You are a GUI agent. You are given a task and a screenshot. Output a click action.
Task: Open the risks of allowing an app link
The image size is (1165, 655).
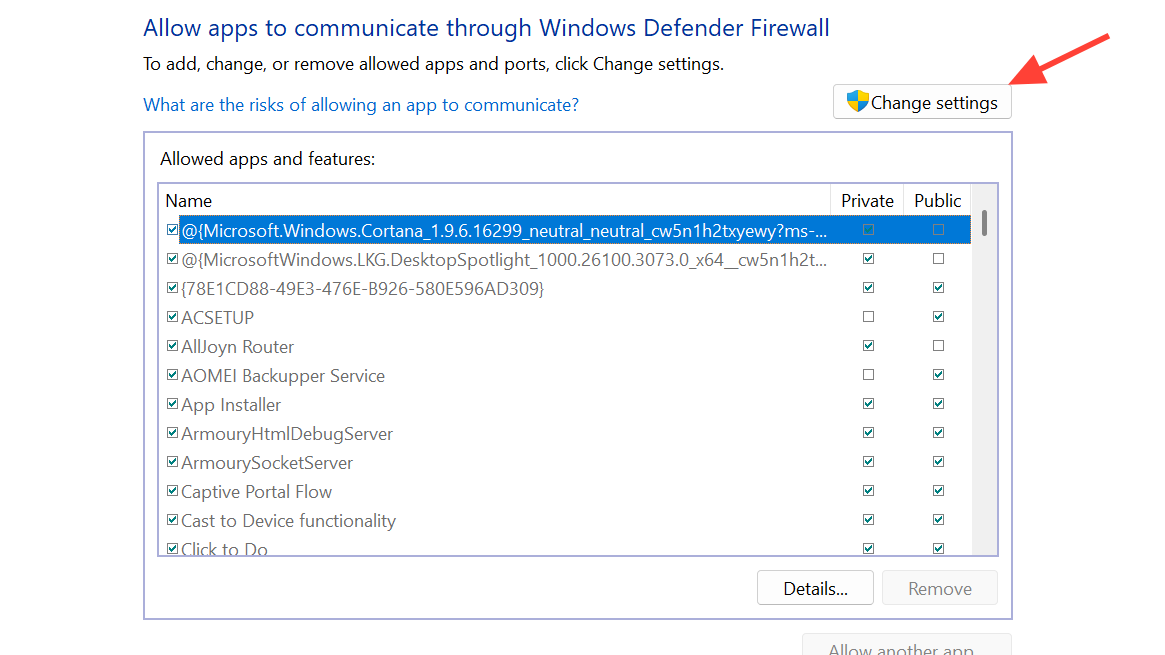(x=361, y=105)
